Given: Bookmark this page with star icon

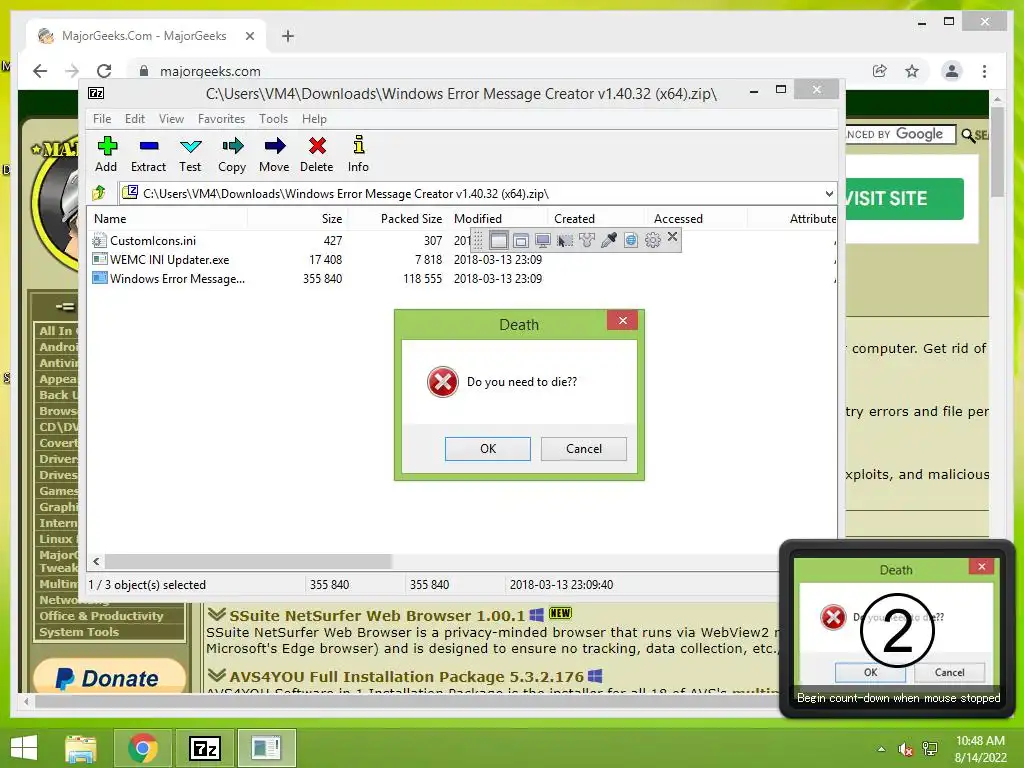Looking at the screenshot, I should tap(912, 71).
